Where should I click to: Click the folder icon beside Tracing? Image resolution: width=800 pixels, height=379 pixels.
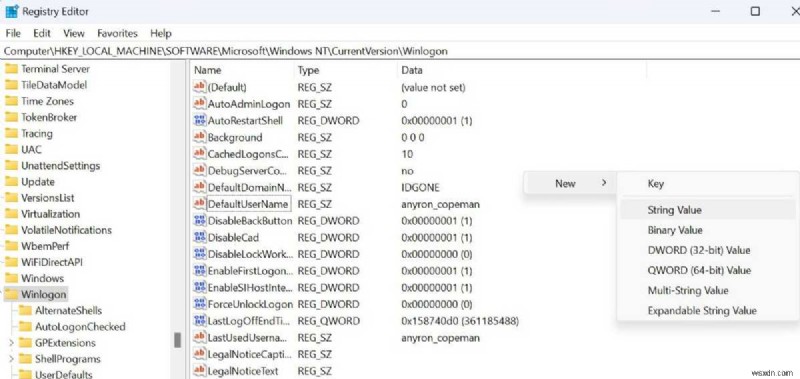(11, 133)
